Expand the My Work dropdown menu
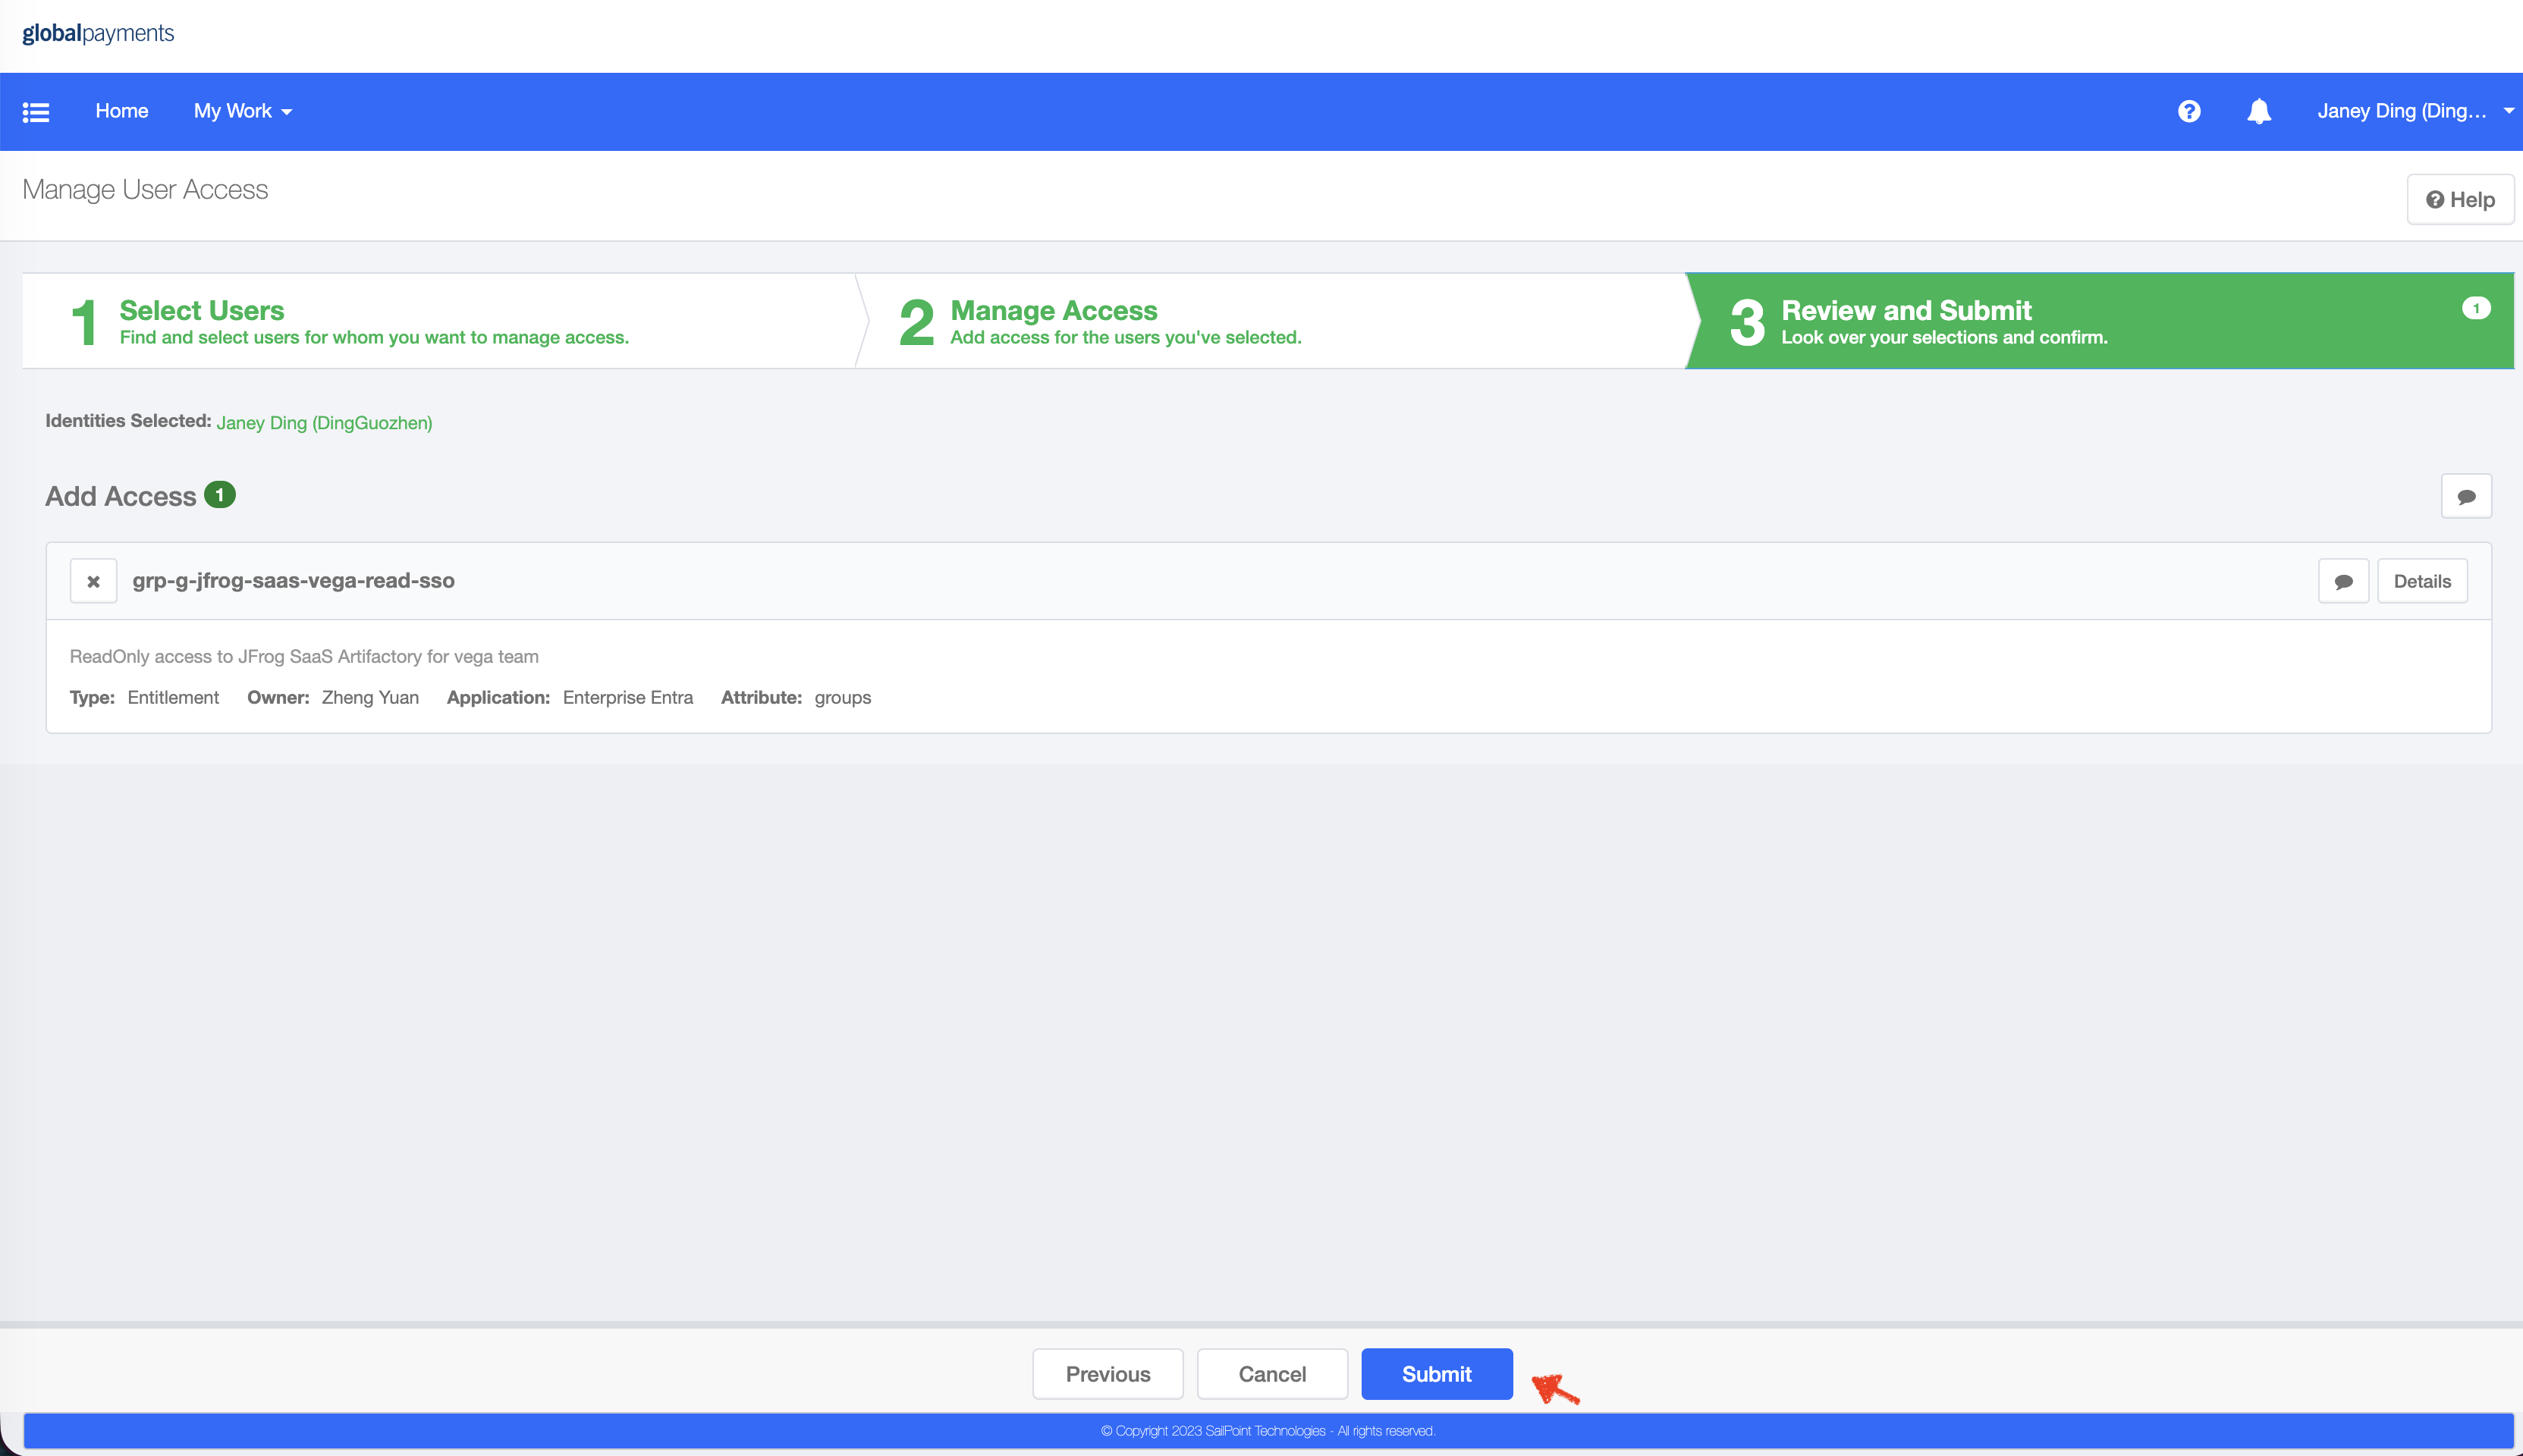This screenshot has width=2523, height=1456. pyautogui.click(x=242, y=111)
